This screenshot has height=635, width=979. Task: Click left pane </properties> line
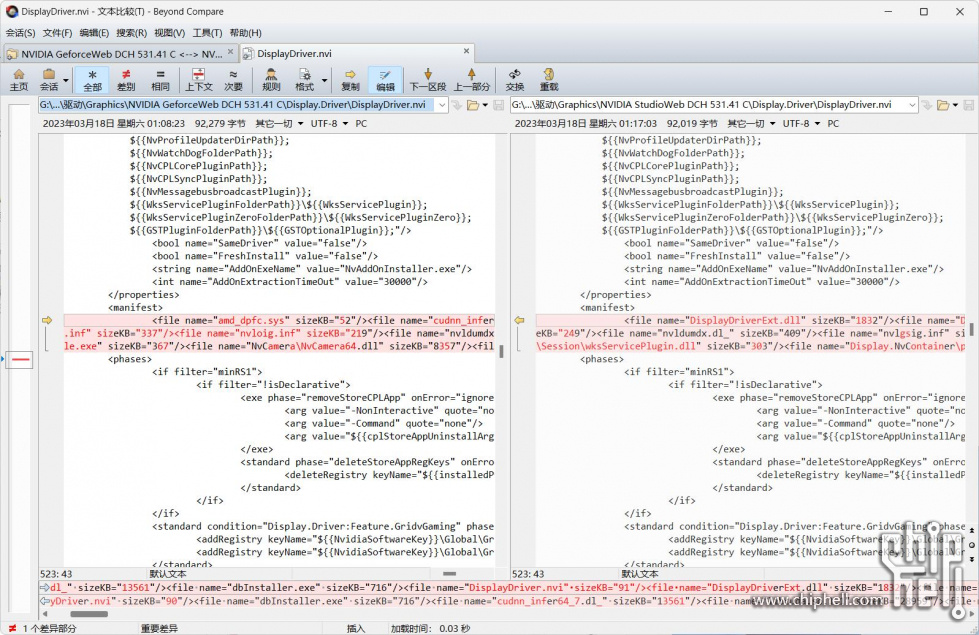[144, 295]
